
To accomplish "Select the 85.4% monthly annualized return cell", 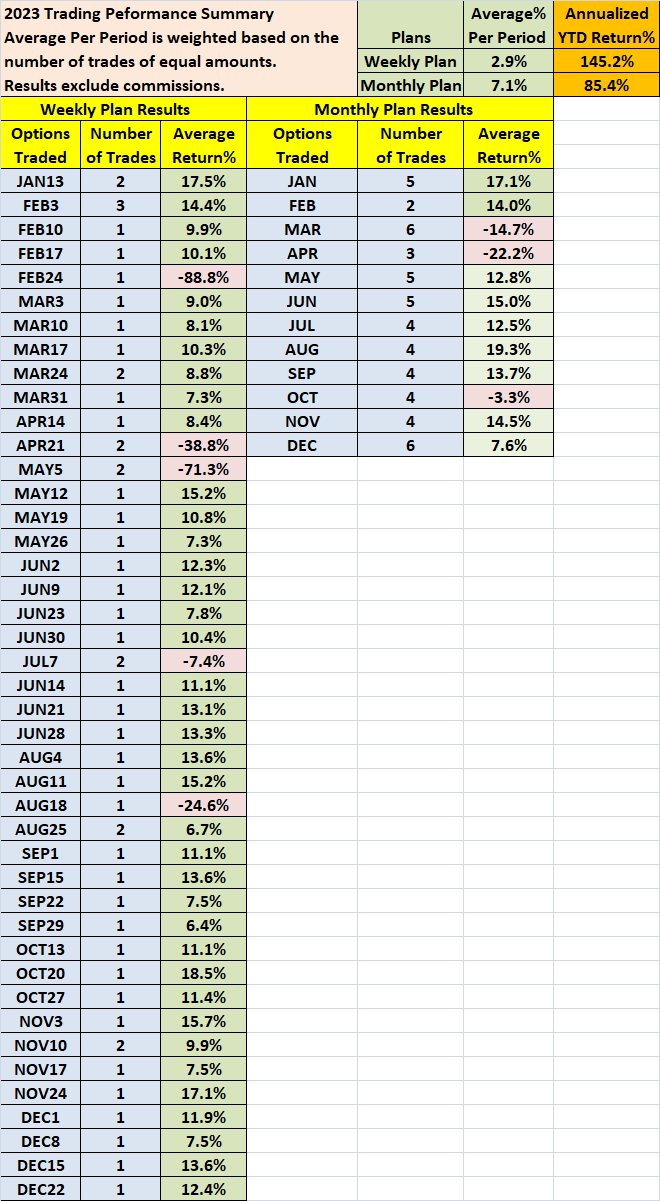I will [607, 86].
